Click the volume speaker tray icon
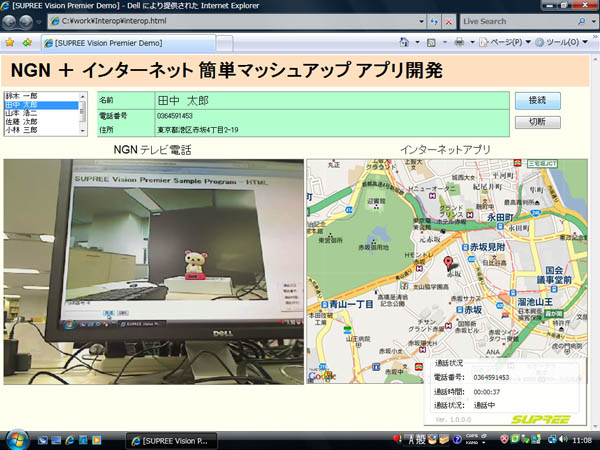The height and width of the screenshot is (450, 600). [563, 440]
